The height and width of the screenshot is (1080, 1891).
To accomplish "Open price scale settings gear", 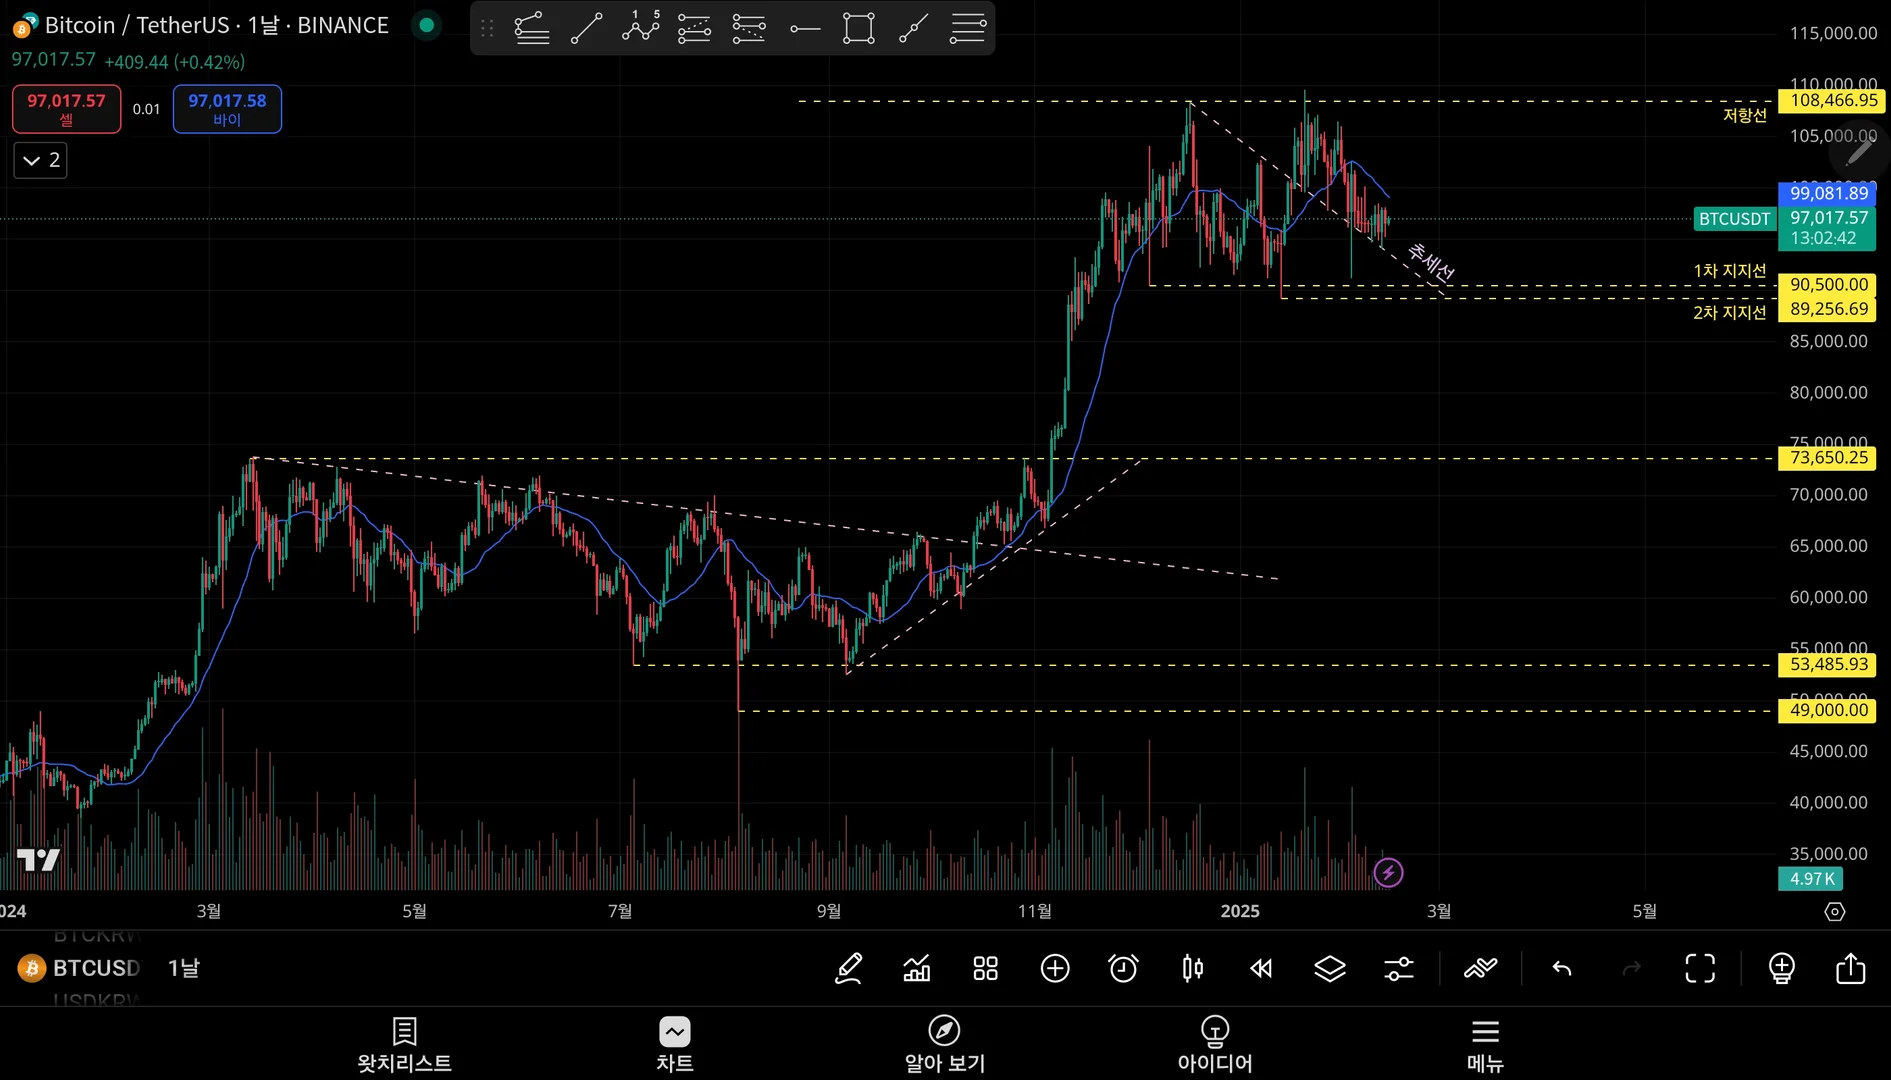I will (x=1835, y=912).
